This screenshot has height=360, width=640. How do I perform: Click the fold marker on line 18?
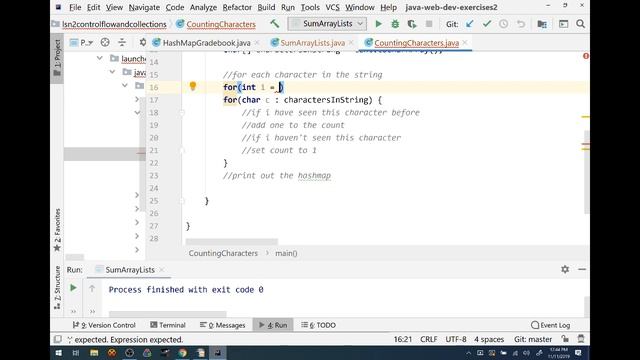[182, 113]
